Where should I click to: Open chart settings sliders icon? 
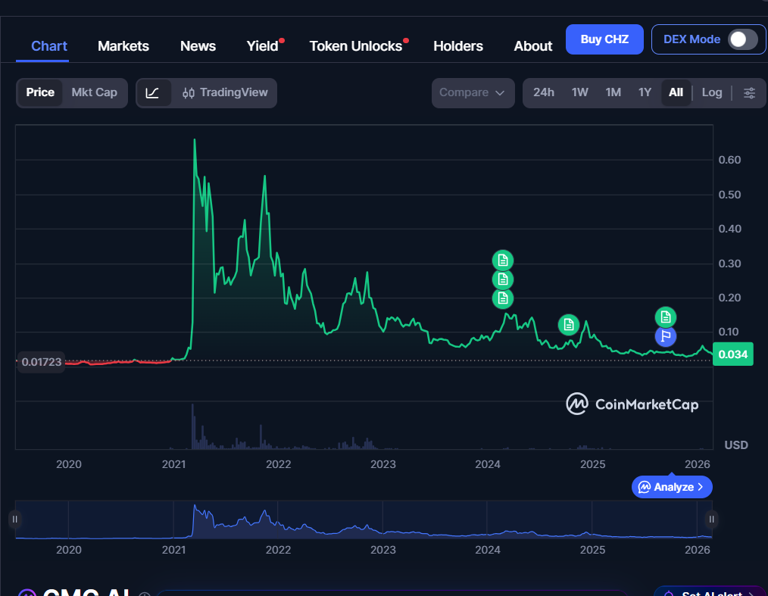click(x=749, y=93)
